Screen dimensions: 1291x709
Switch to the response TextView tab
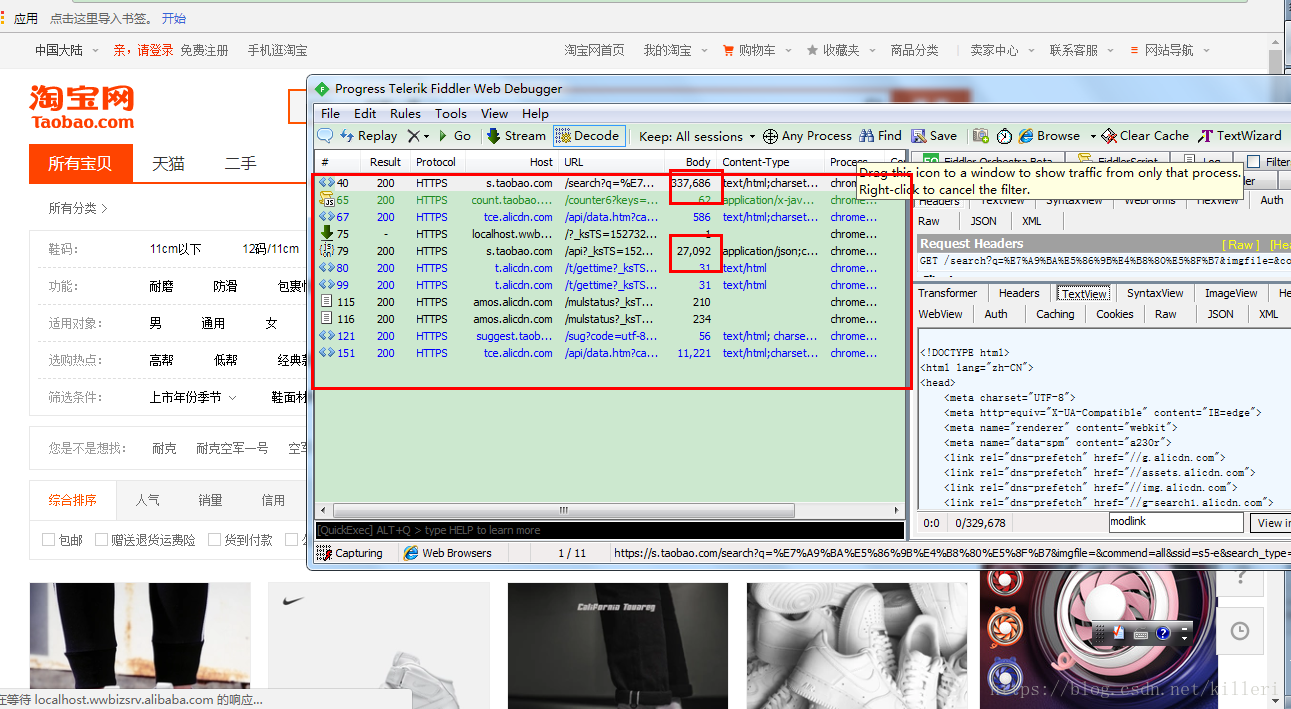click(1084, 294)
